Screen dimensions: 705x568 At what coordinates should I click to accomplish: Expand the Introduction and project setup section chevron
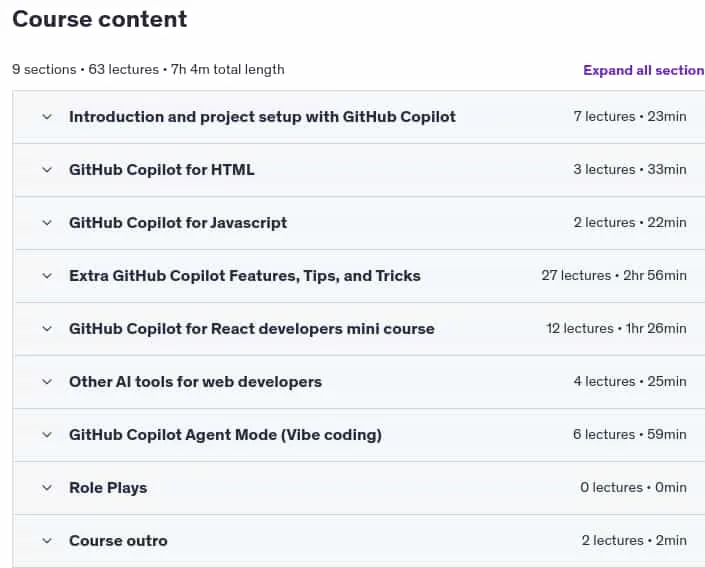[x=47, y=117]
